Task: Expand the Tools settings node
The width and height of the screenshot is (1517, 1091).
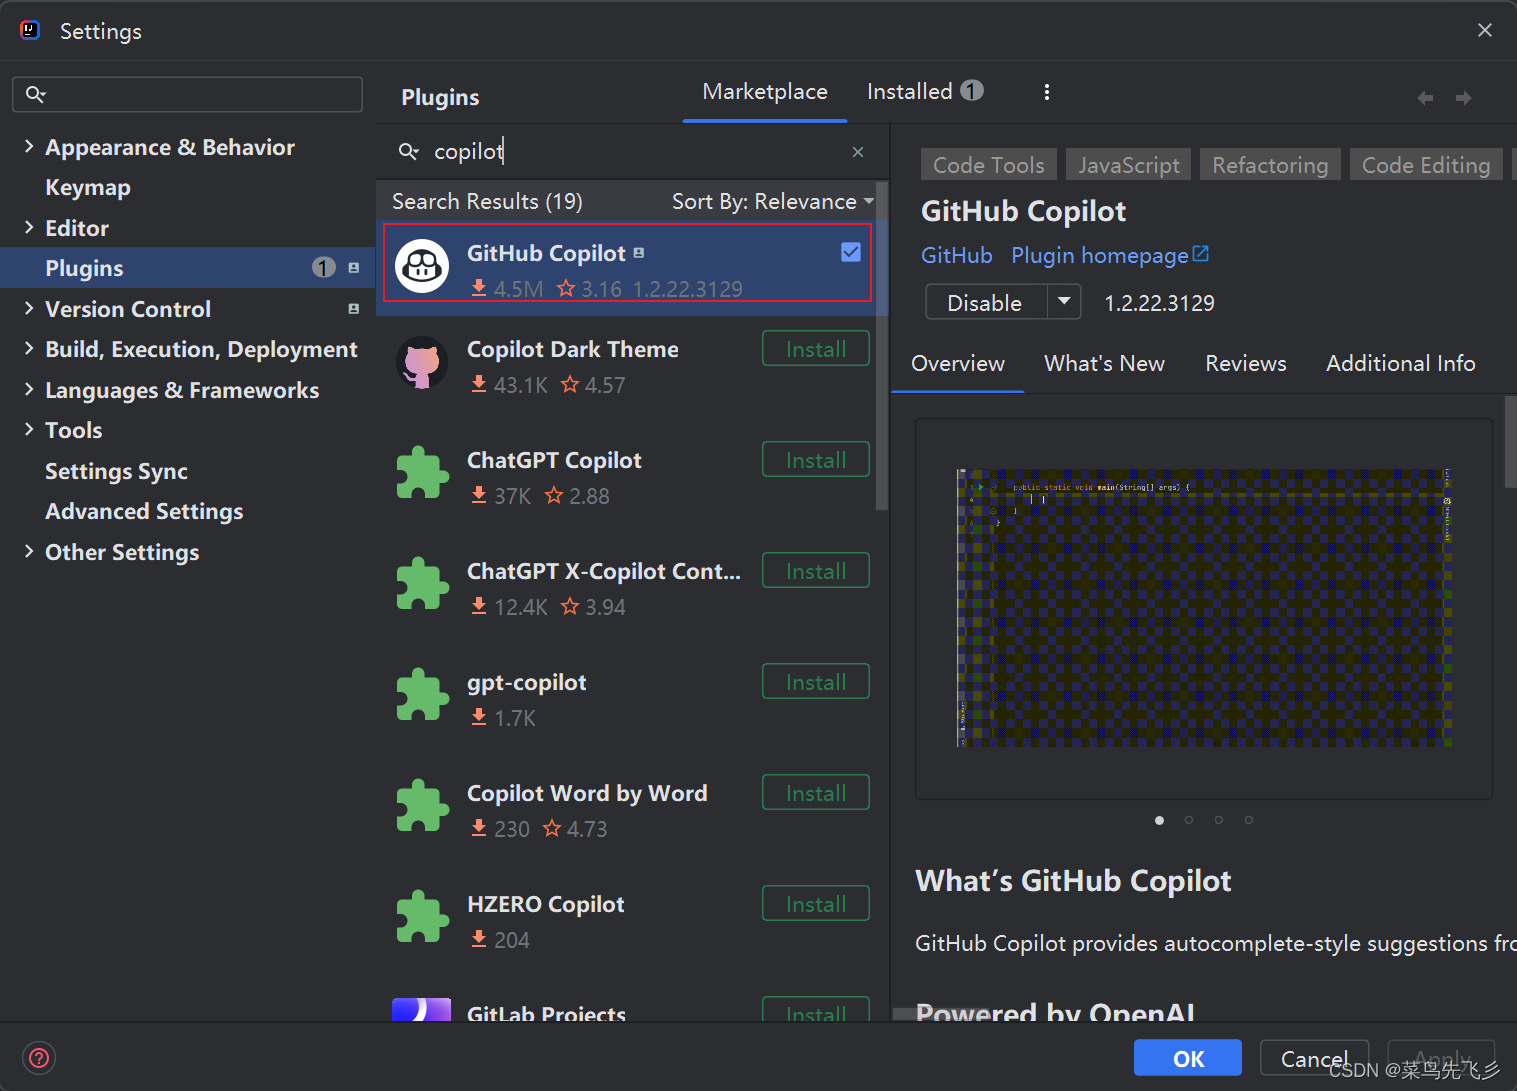Action: pos(28,429)
